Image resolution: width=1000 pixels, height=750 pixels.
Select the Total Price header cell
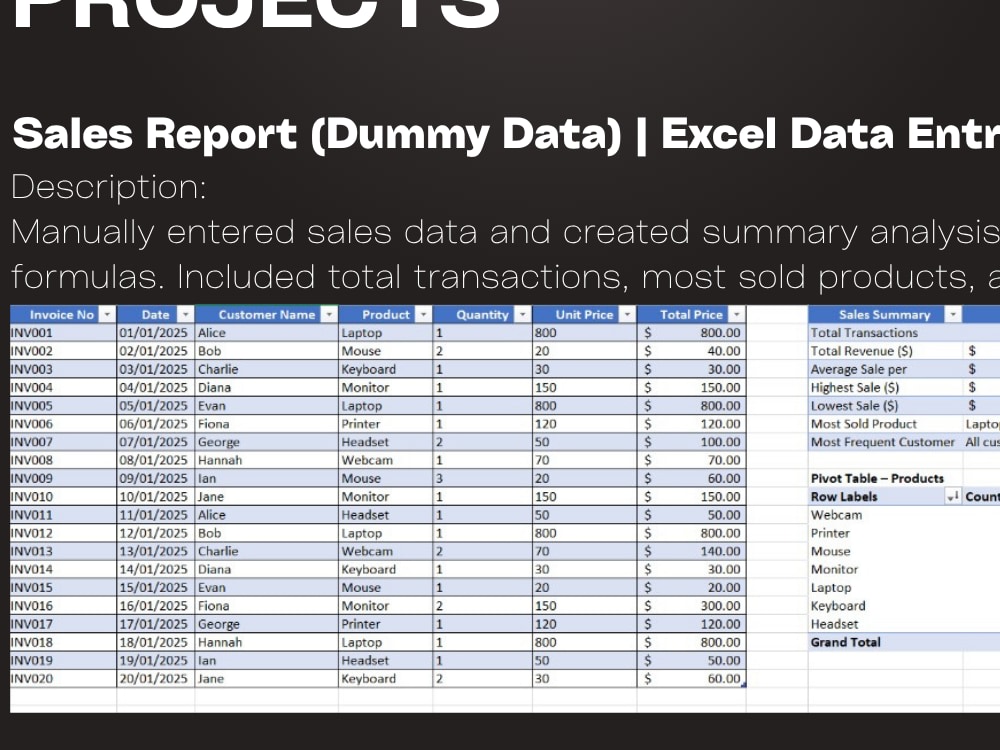point(691,314)
